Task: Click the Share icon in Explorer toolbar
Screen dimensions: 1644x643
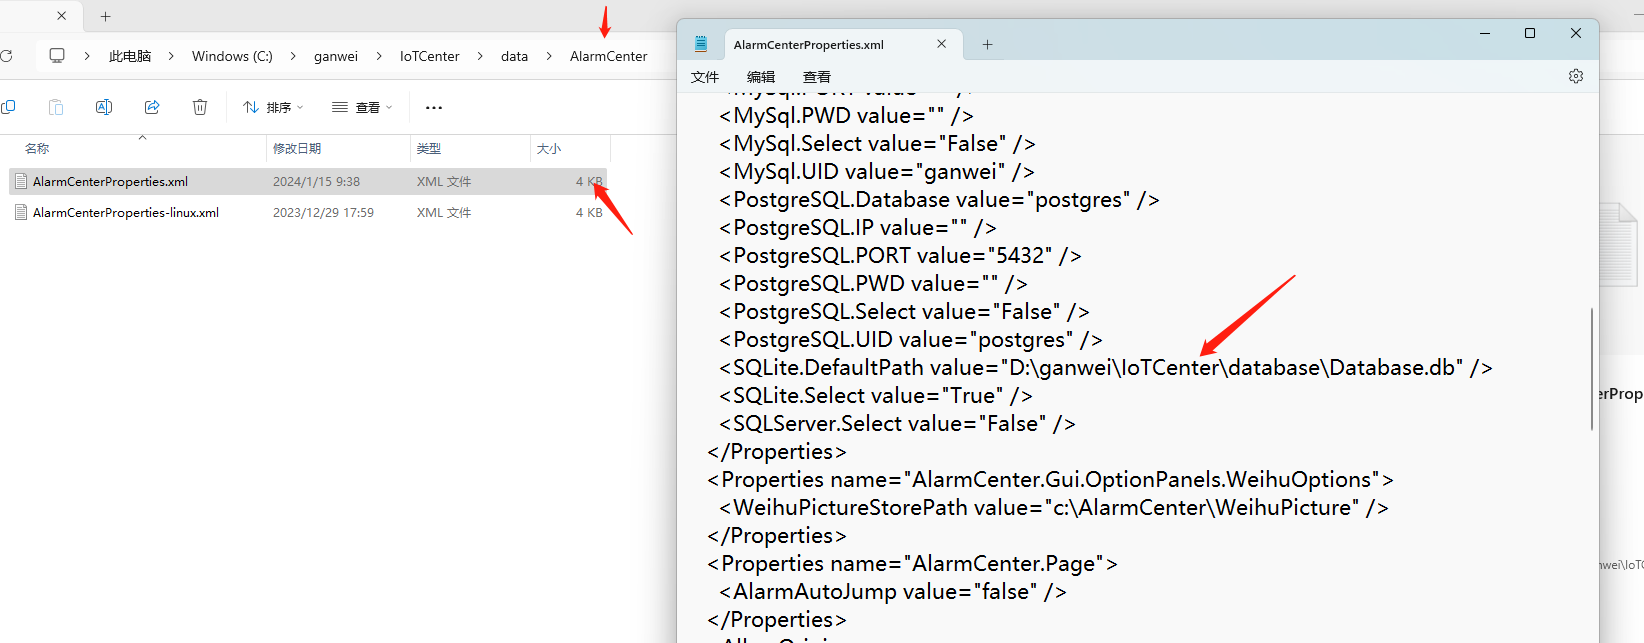Action: pos(152,107)
